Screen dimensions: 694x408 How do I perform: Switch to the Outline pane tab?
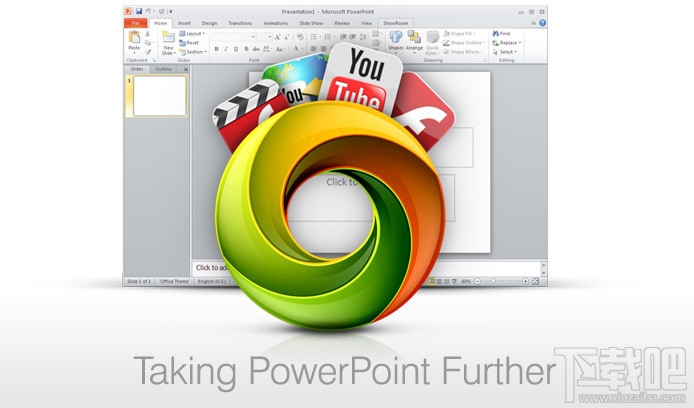click(x=163, y=69)
